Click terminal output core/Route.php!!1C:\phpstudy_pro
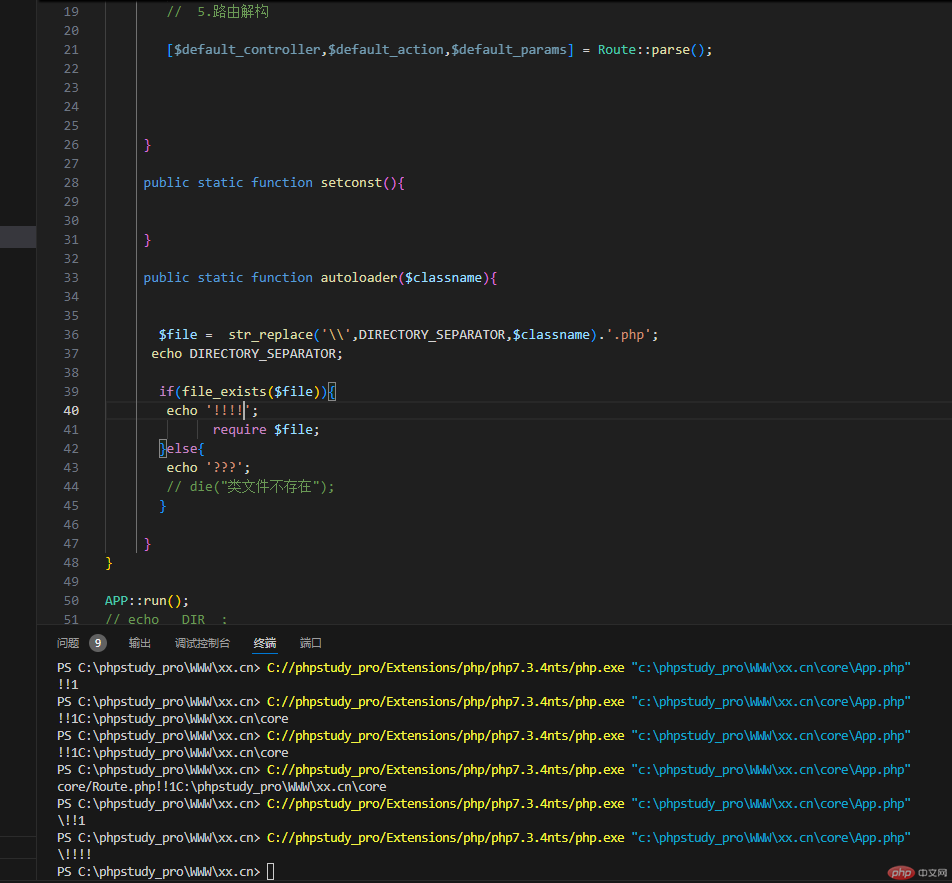The image size is (952, 883). [x=222, y=786]
